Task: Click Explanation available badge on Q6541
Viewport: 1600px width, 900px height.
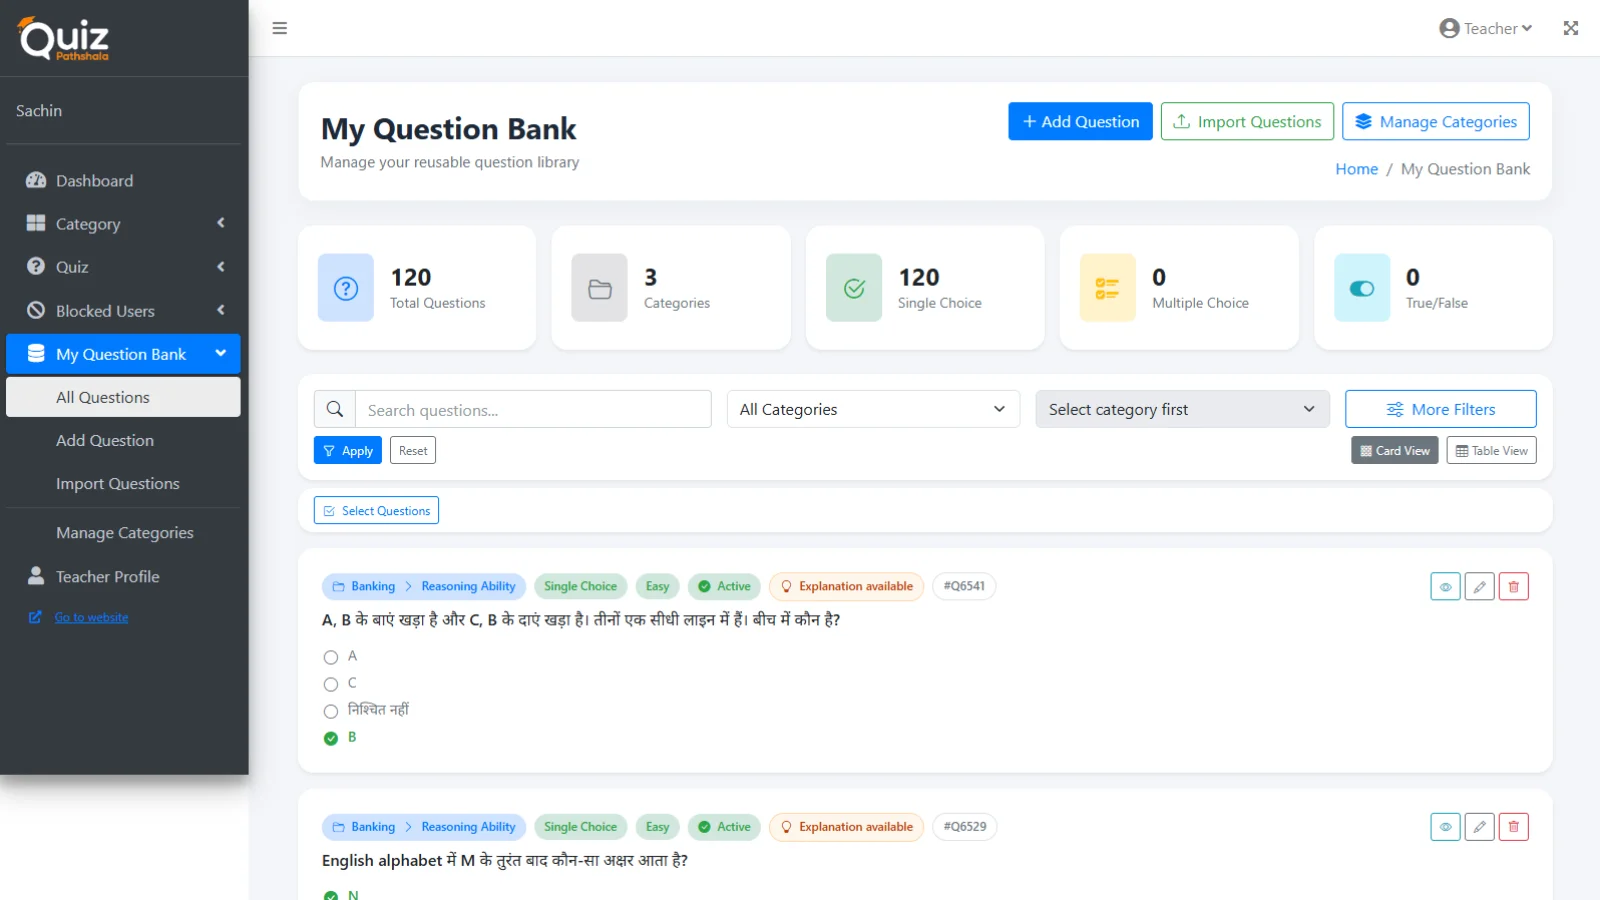Action: tap(846, 586)
